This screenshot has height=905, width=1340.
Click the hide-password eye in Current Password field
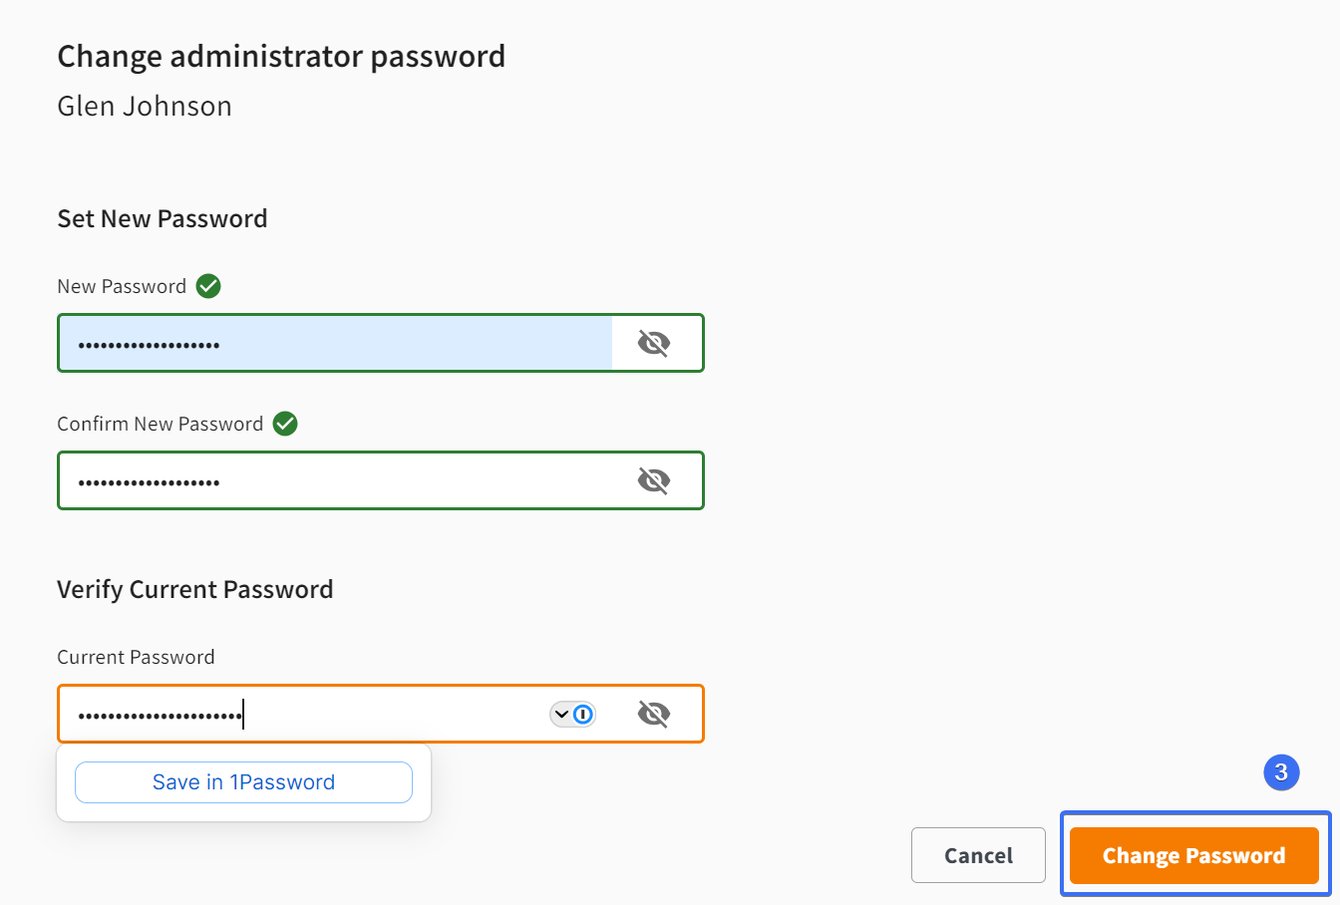[x=654, y=713]
